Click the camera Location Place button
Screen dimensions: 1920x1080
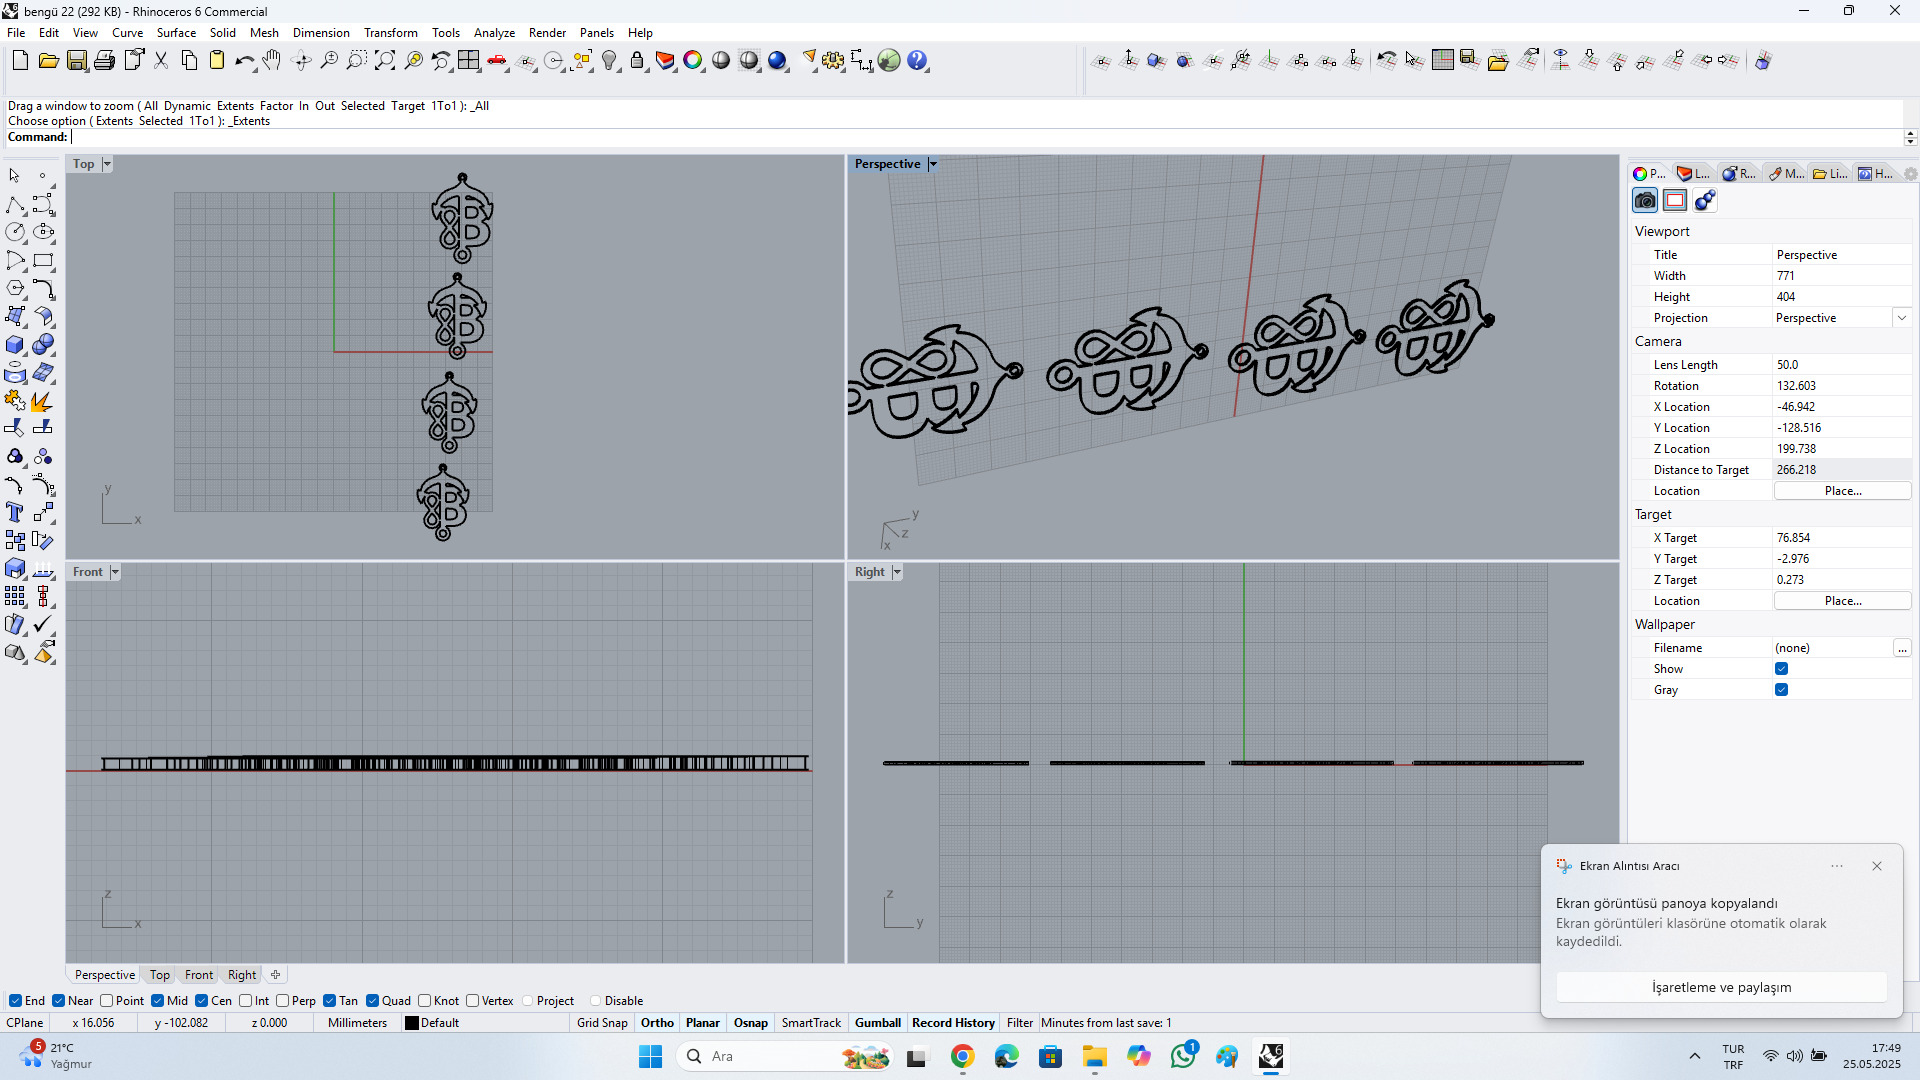tap(1842, 491)
